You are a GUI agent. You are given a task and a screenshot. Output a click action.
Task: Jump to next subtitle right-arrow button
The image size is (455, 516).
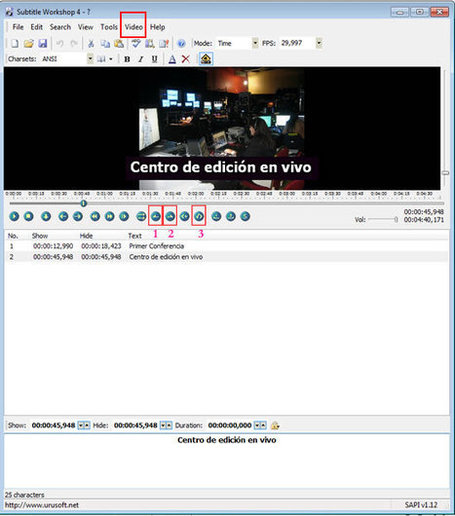coord(78,216)
